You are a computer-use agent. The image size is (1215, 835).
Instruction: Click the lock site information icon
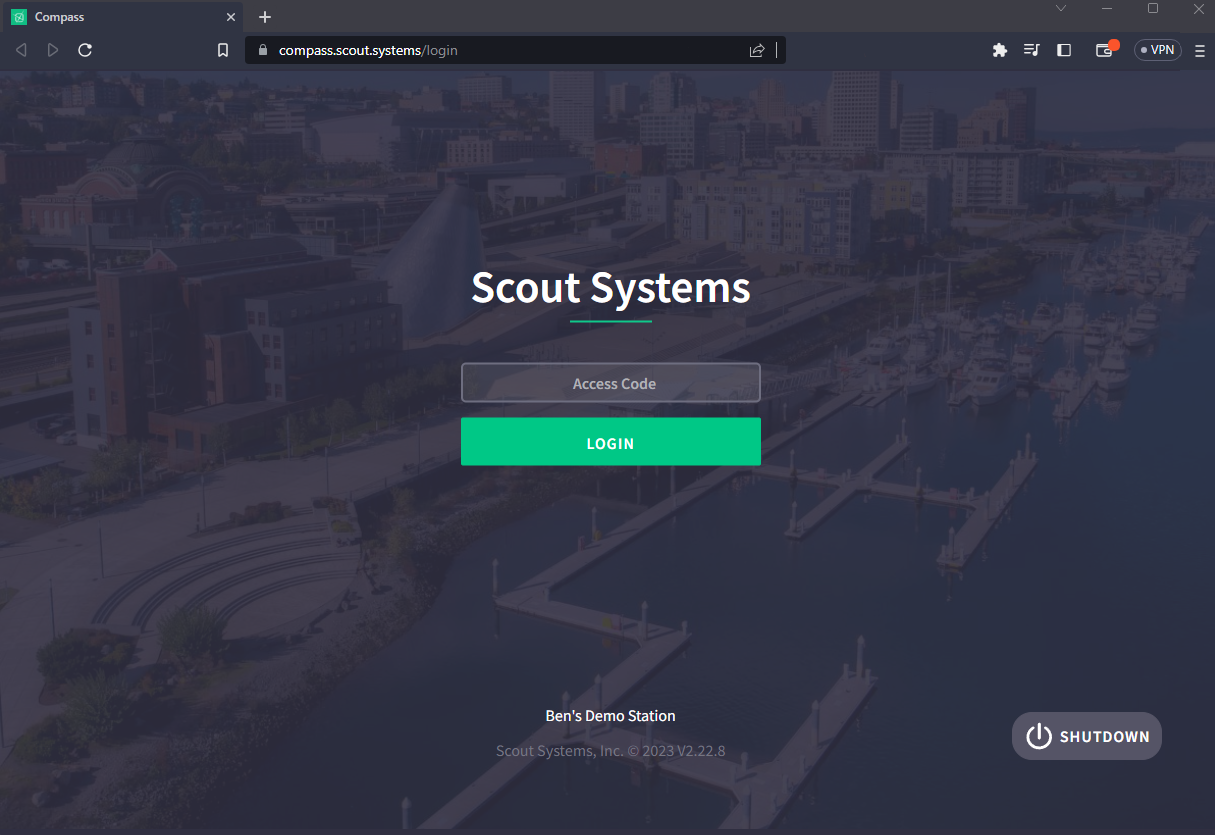click(x=263, y=50)
